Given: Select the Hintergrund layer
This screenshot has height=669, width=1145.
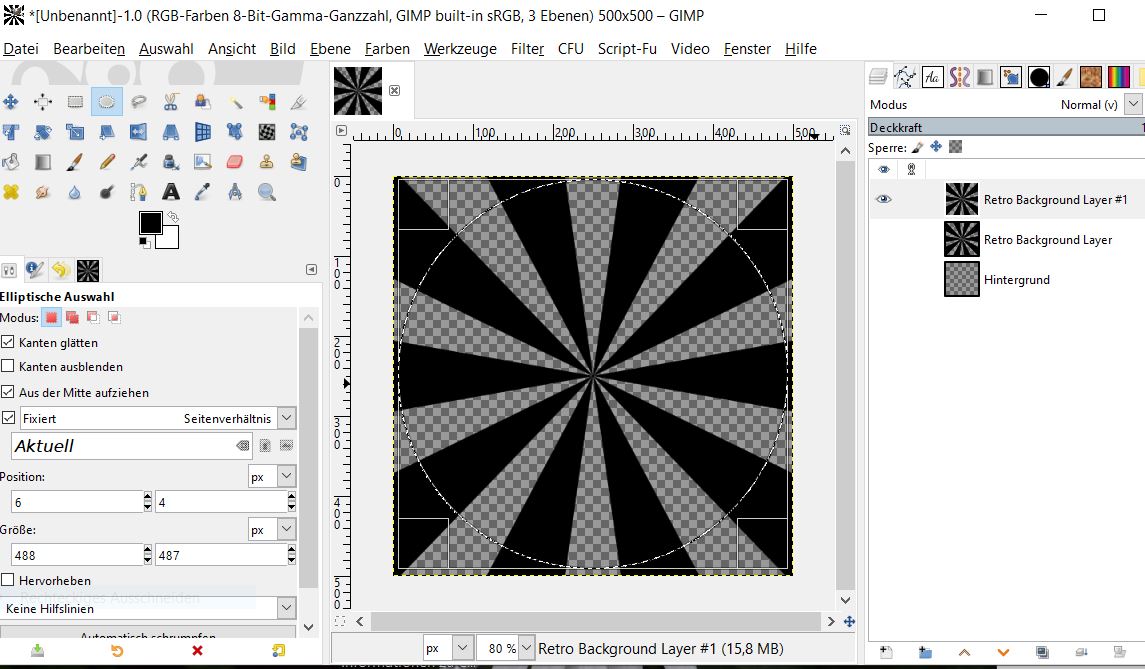Looking at the screenshot, I should (1016, 280).
